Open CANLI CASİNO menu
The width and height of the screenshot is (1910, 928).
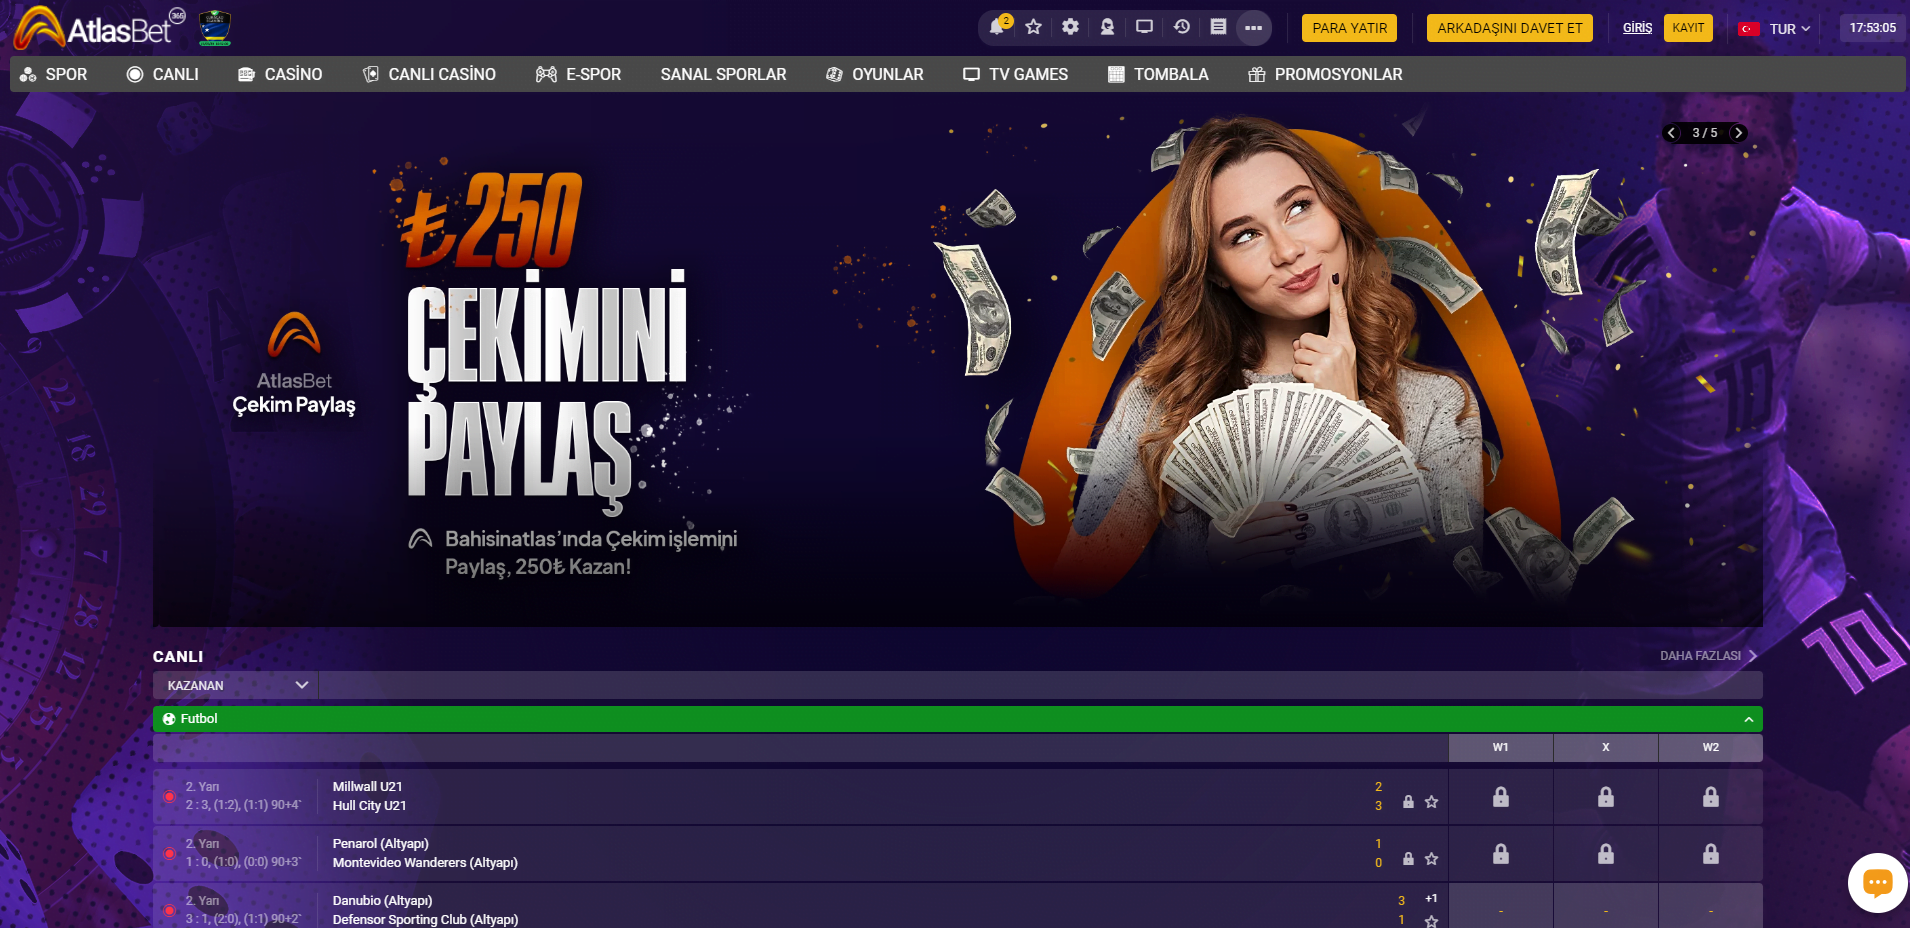coord(429,74)
